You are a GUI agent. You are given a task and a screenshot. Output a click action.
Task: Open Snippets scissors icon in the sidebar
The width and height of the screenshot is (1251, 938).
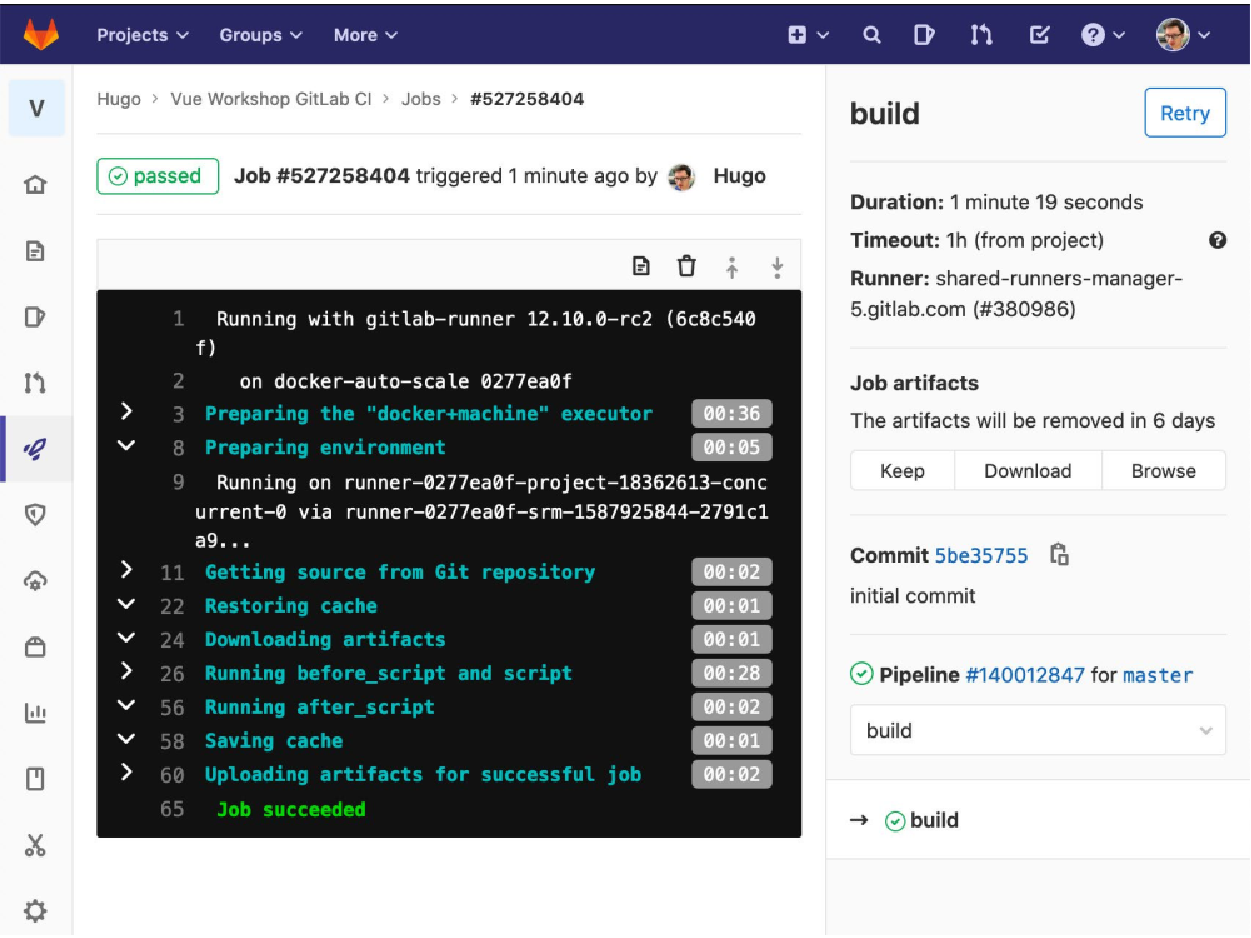(35, 845)
